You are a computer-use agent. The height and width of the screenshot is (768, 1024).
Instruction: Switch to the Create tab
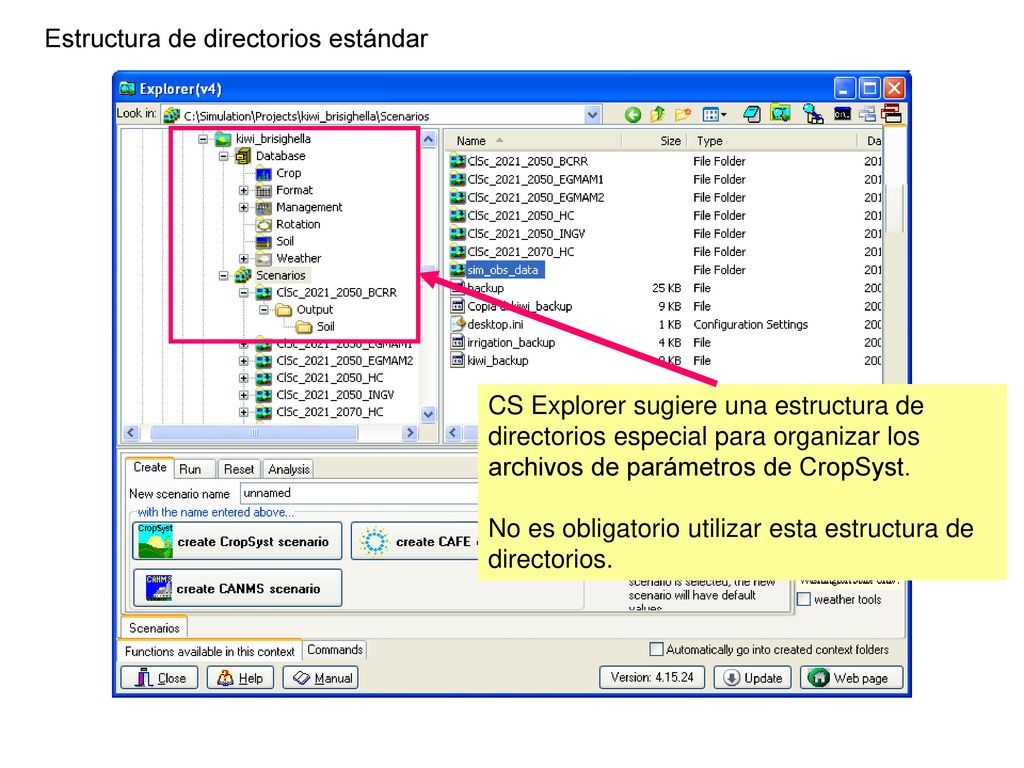(150, 468)
